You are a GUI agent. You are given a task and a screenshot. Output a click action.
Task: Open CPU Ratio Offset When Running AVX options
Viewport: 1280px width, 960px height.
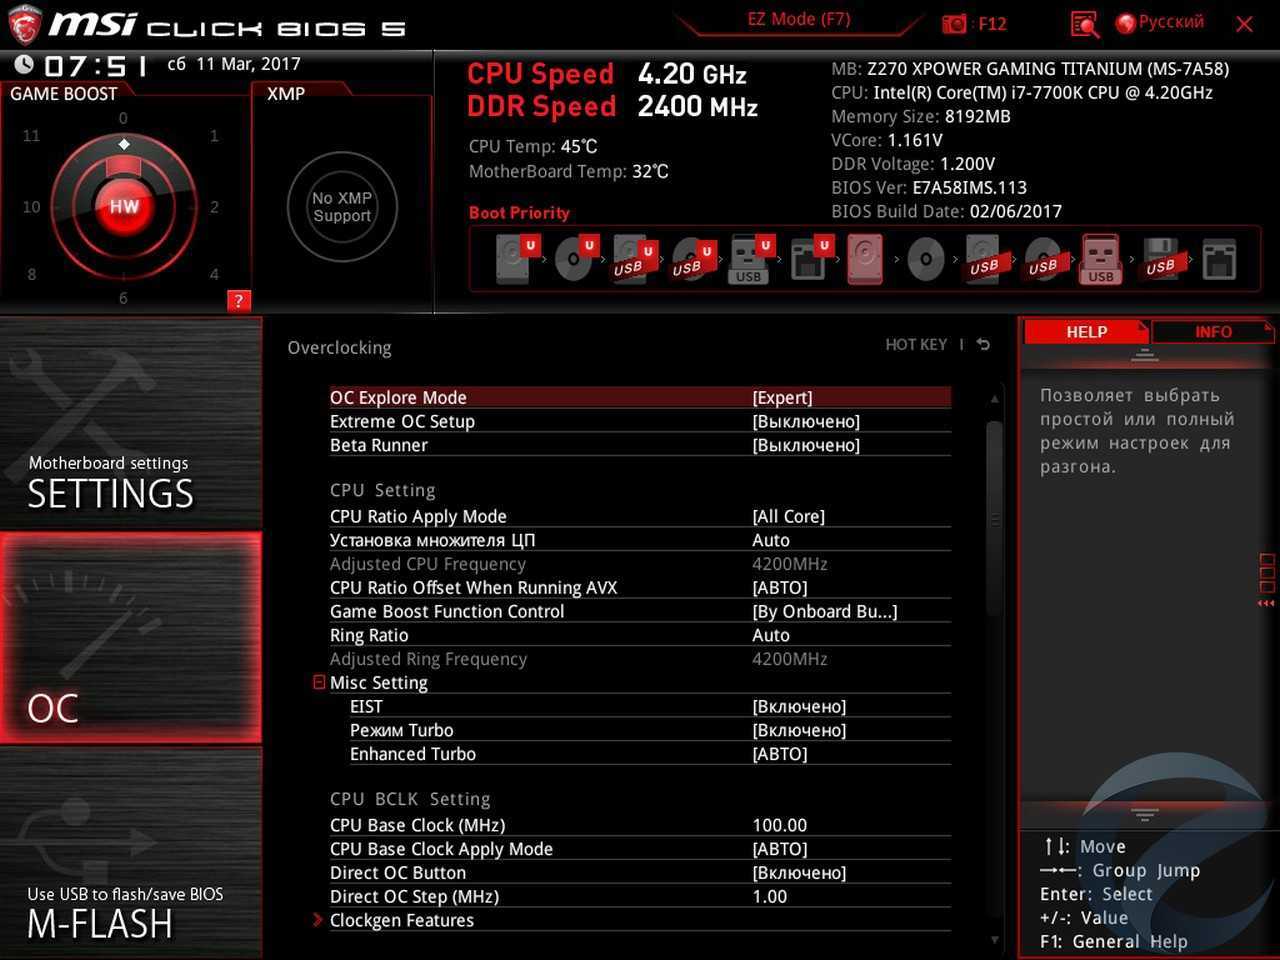640,588
